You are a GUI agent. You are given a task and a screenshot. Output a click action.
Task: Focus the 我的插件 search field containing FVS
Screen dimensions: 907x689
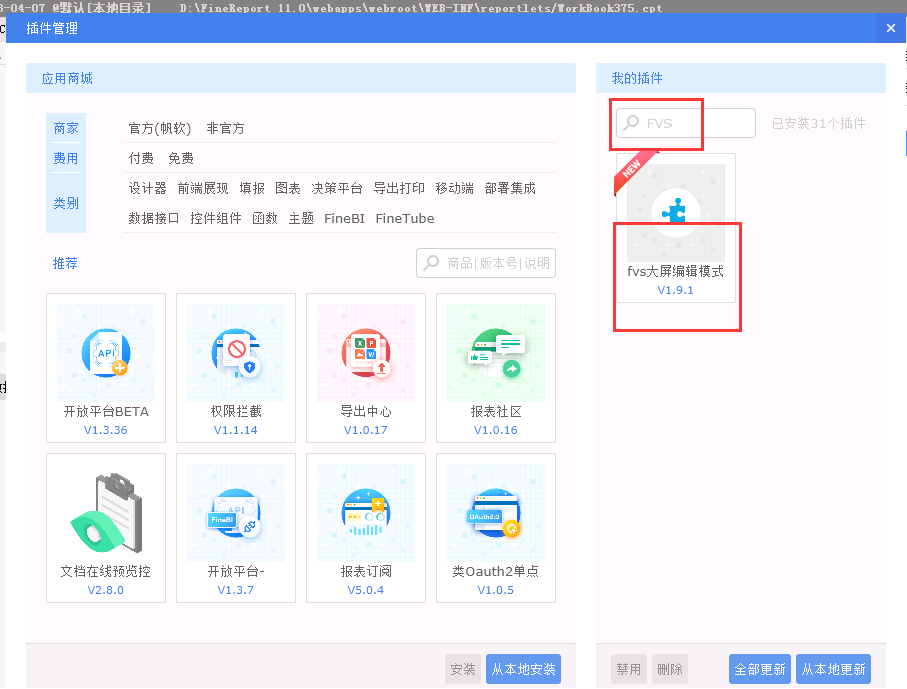(x=686, y=123)
